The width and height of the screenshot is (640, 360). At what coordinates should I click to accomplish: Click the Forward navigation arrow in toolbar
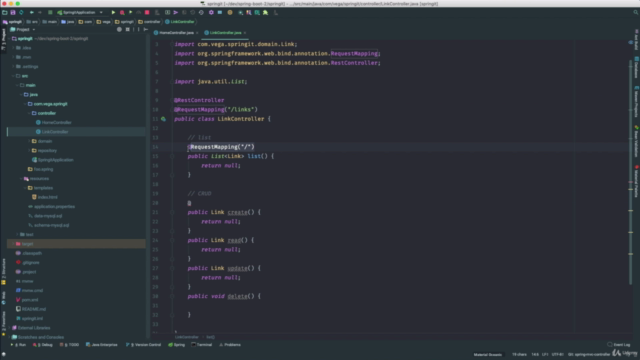[40, 13]
